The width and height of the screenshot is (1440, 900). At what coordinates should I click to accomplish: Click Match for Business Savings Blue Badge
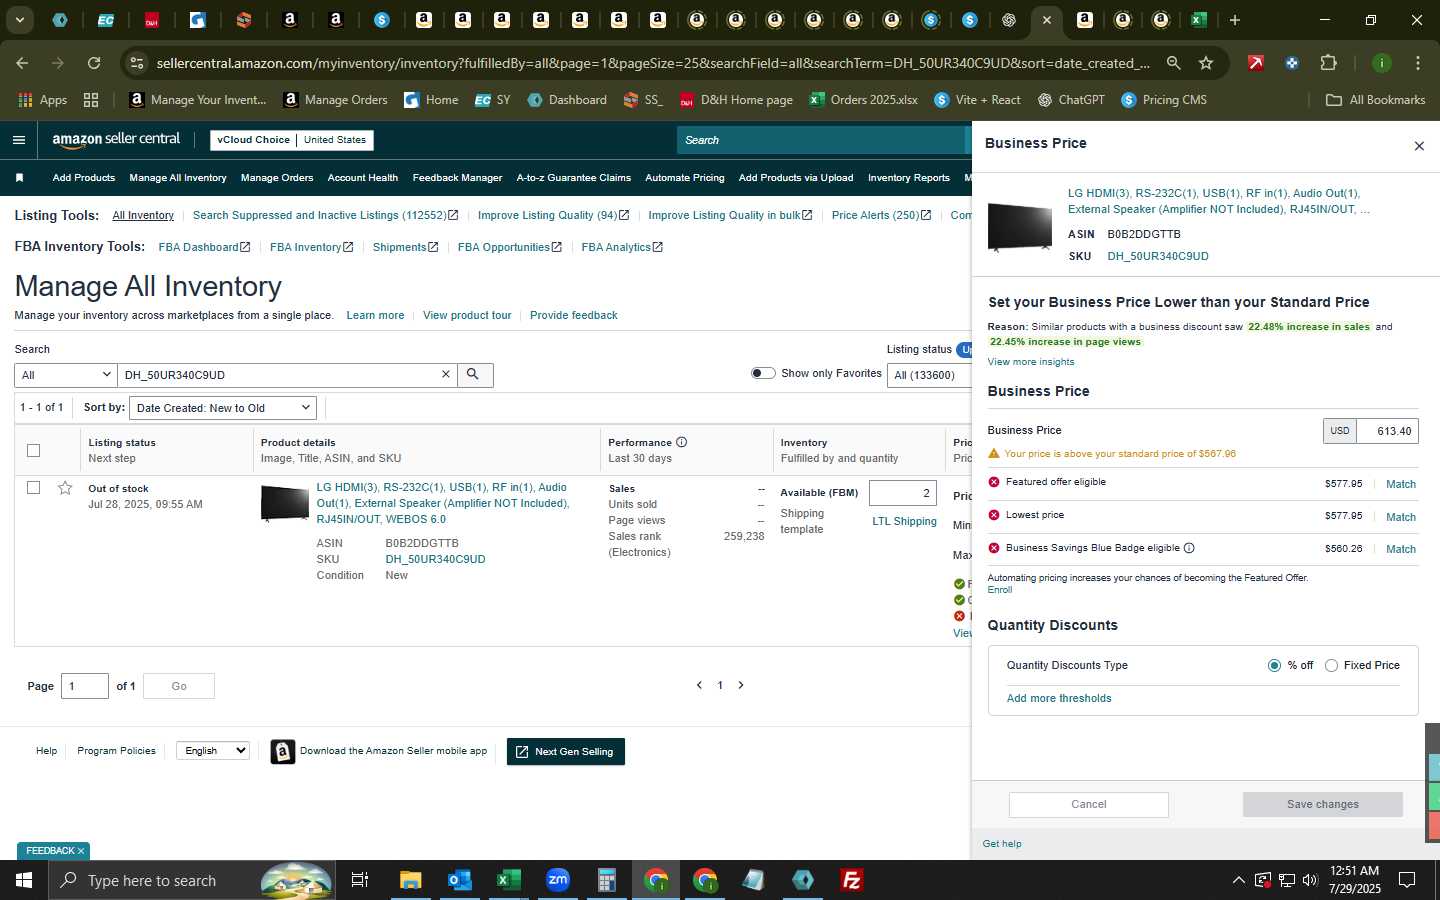coord(1400,549)
